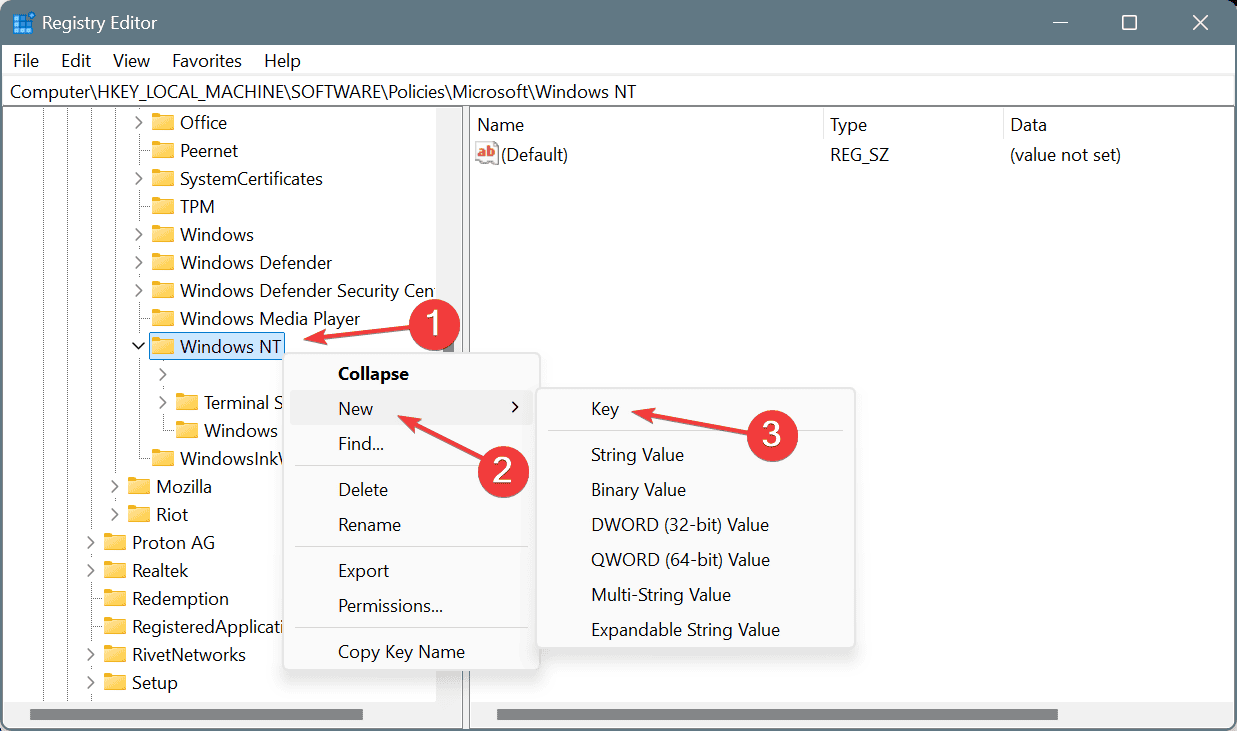Open the Favorites menu
Image resolution: width=1237 pixels, height=731 pixels.
pyautogui.click(x=207, y=61)
